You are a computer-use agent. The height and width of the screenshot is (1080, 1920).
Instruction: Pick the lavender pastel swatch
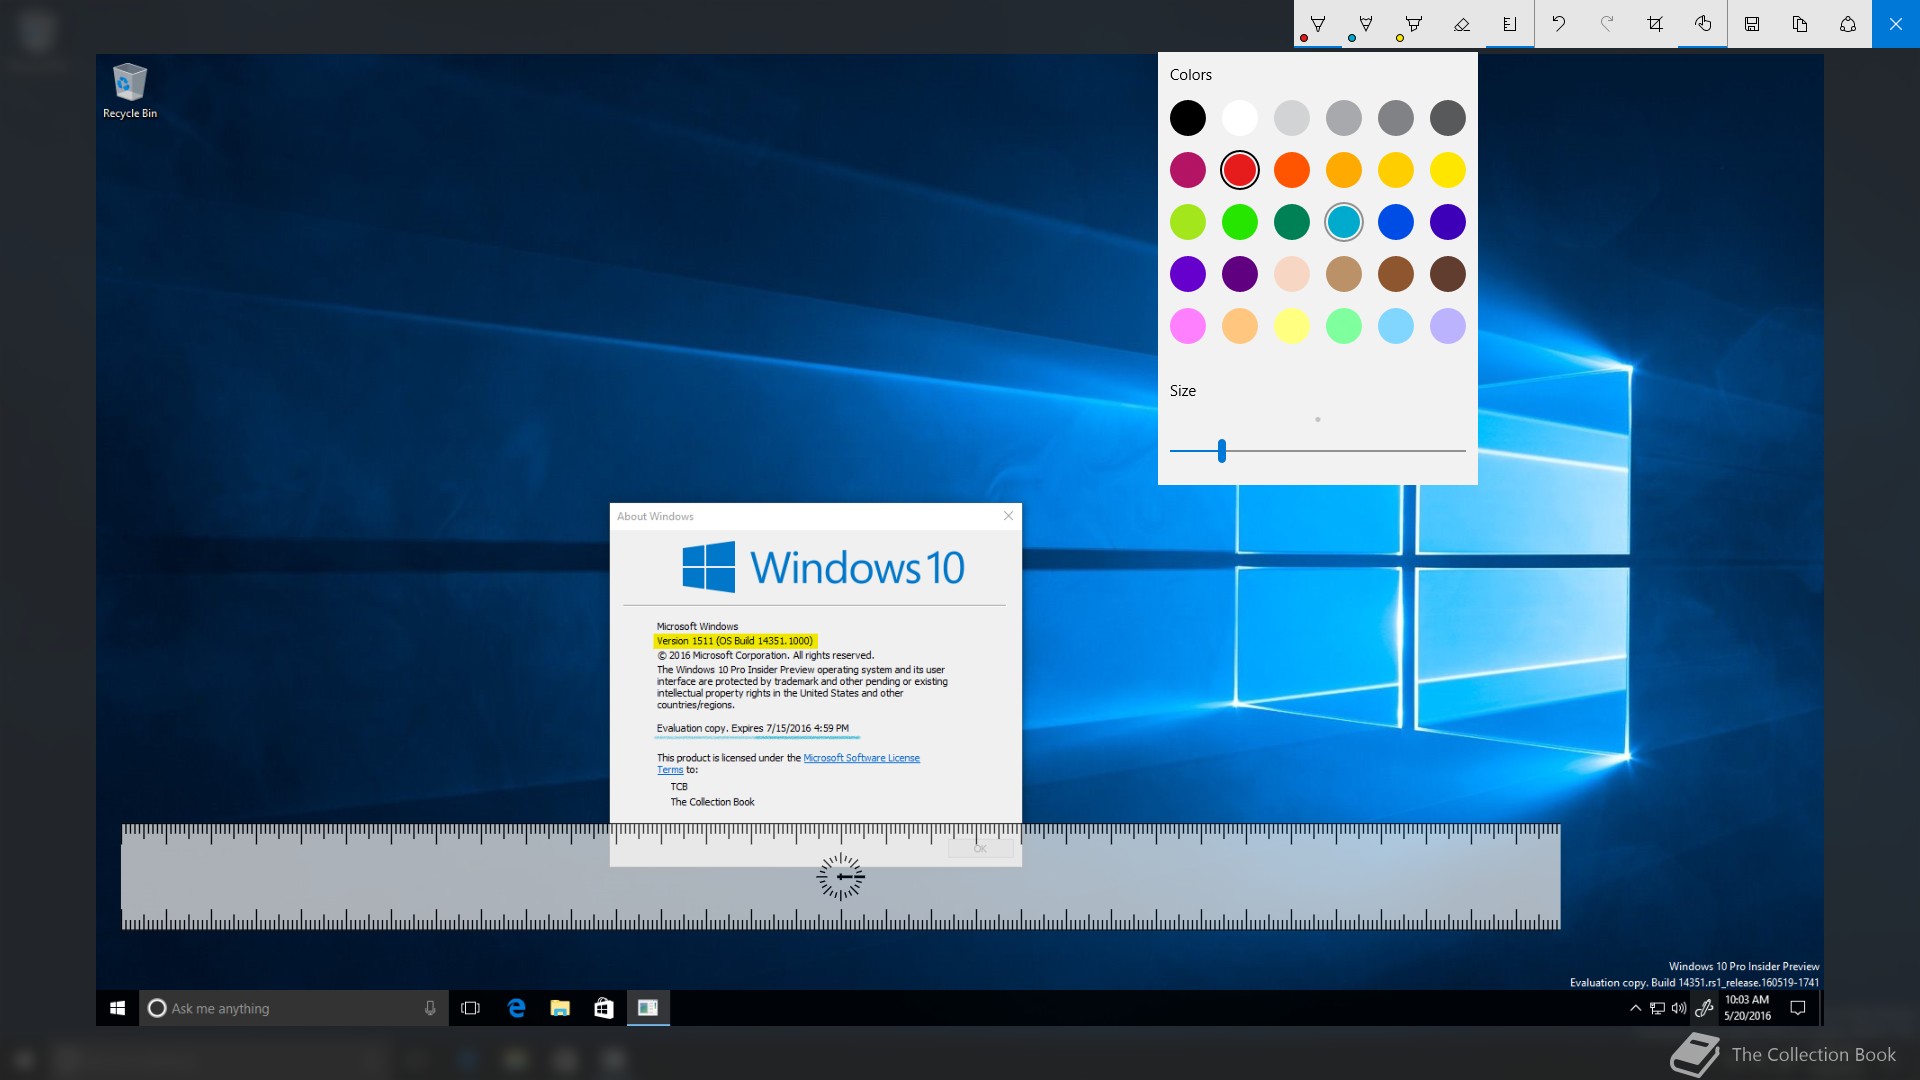[1448, 326]
